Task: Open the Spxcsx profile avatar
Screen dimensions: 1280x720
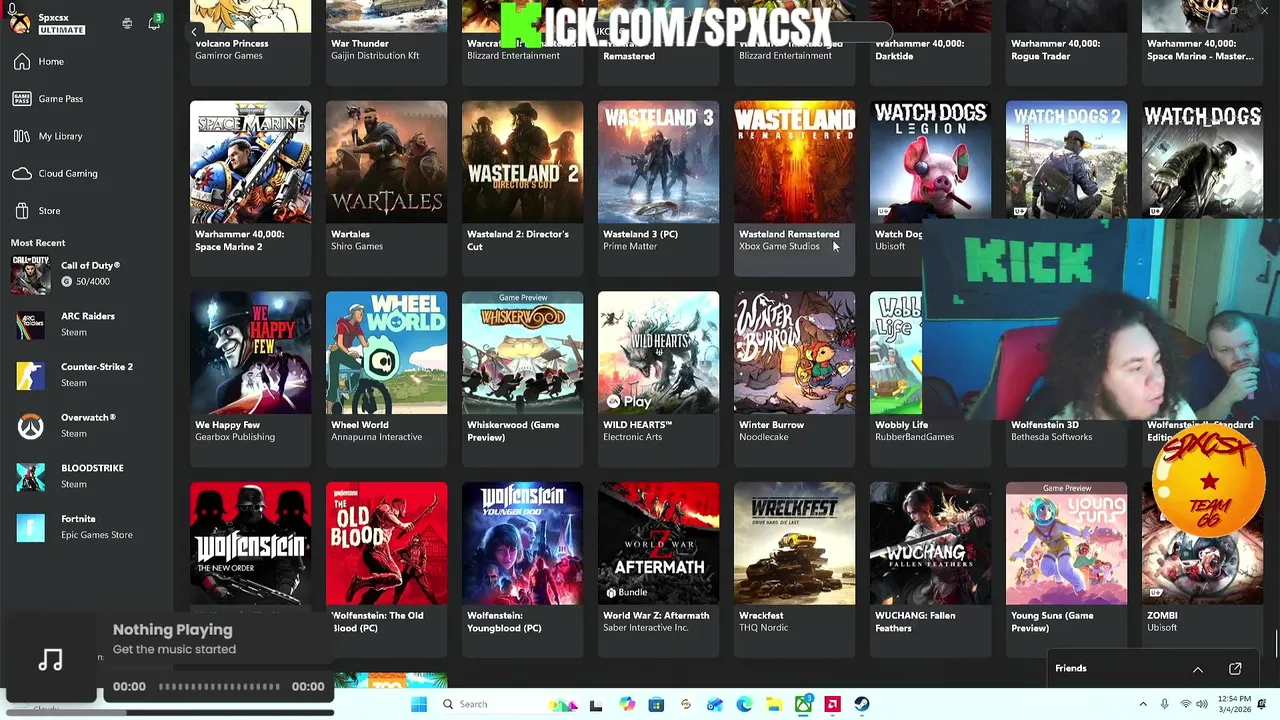Action: pyautogui.click(x=20, y=22)
